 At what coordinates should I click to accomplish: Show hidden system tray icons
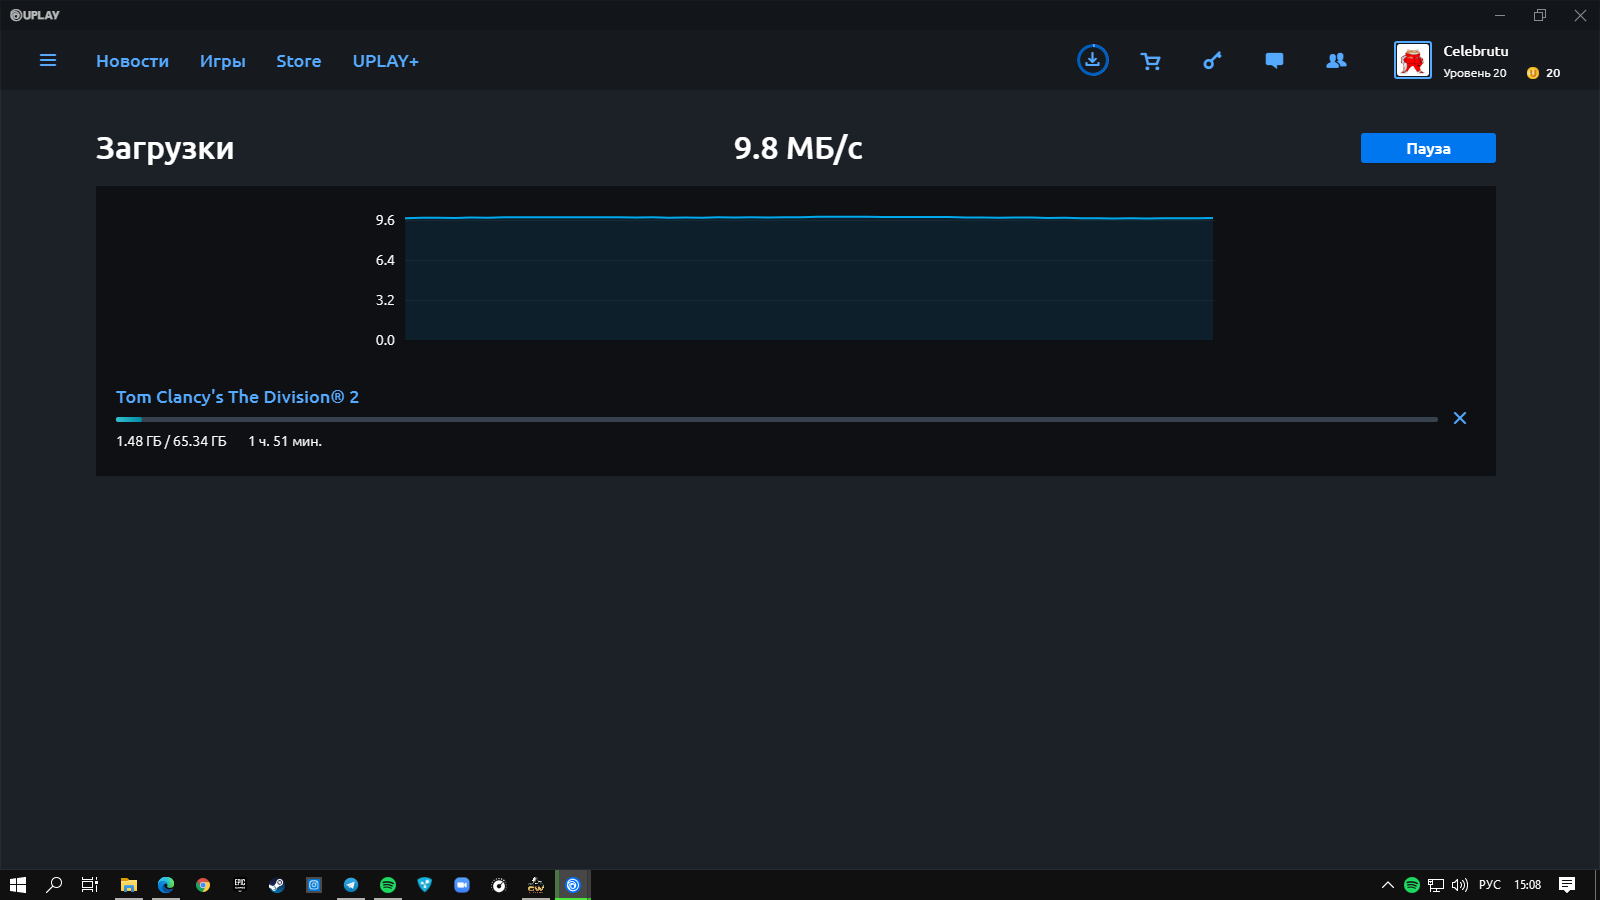pyautogui.click(x=1388, y=885)
